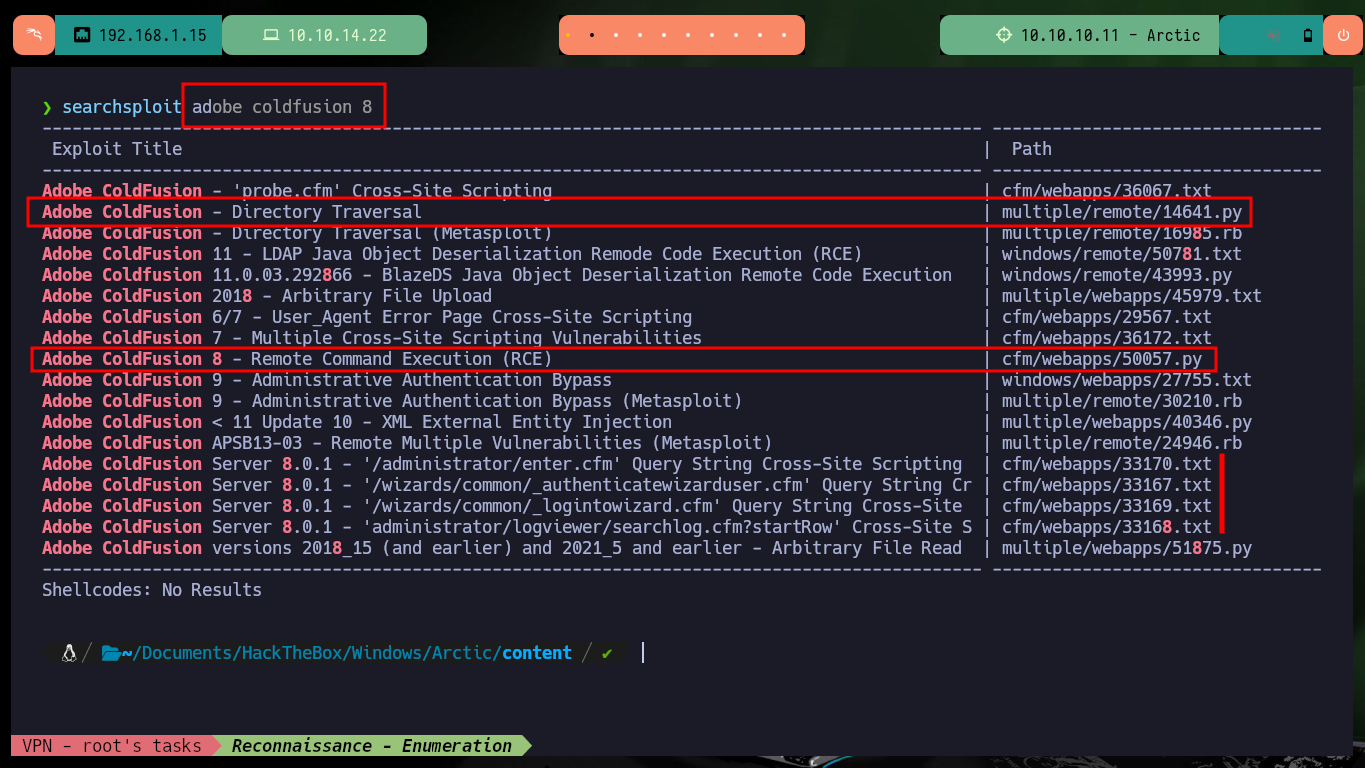The image size is (1365, 768).
Task: Click path windows/remote/50781.txt
Action: pyautogui.click(x=1122, y=254)
